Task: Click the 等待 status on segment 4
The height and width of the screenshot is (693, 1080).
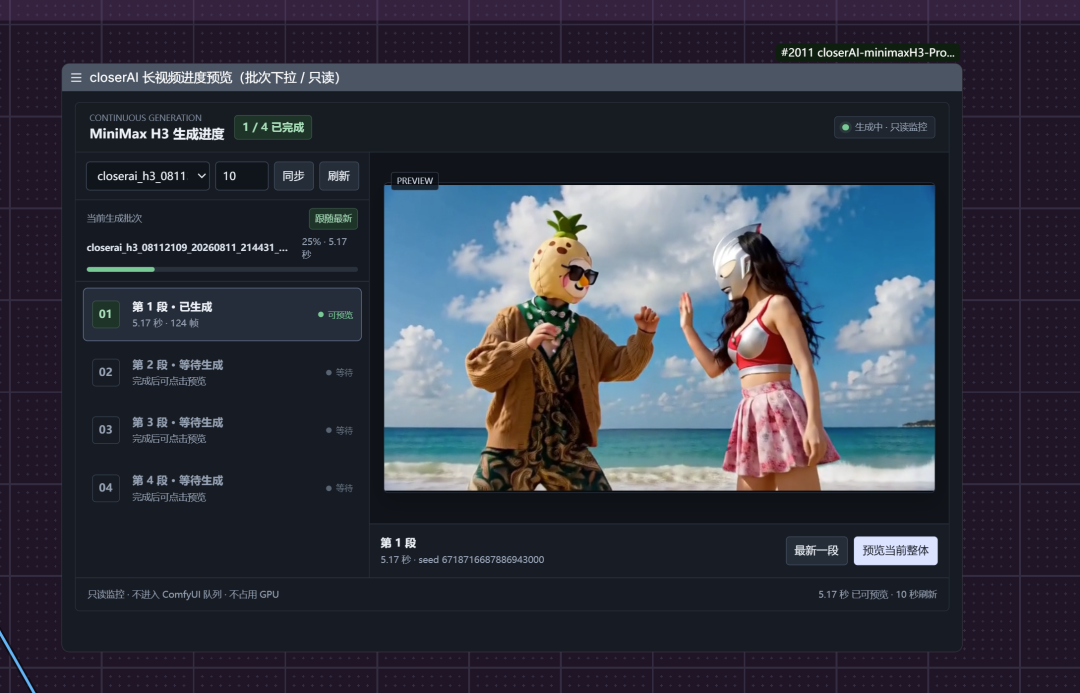Action: tap(340, 488)
